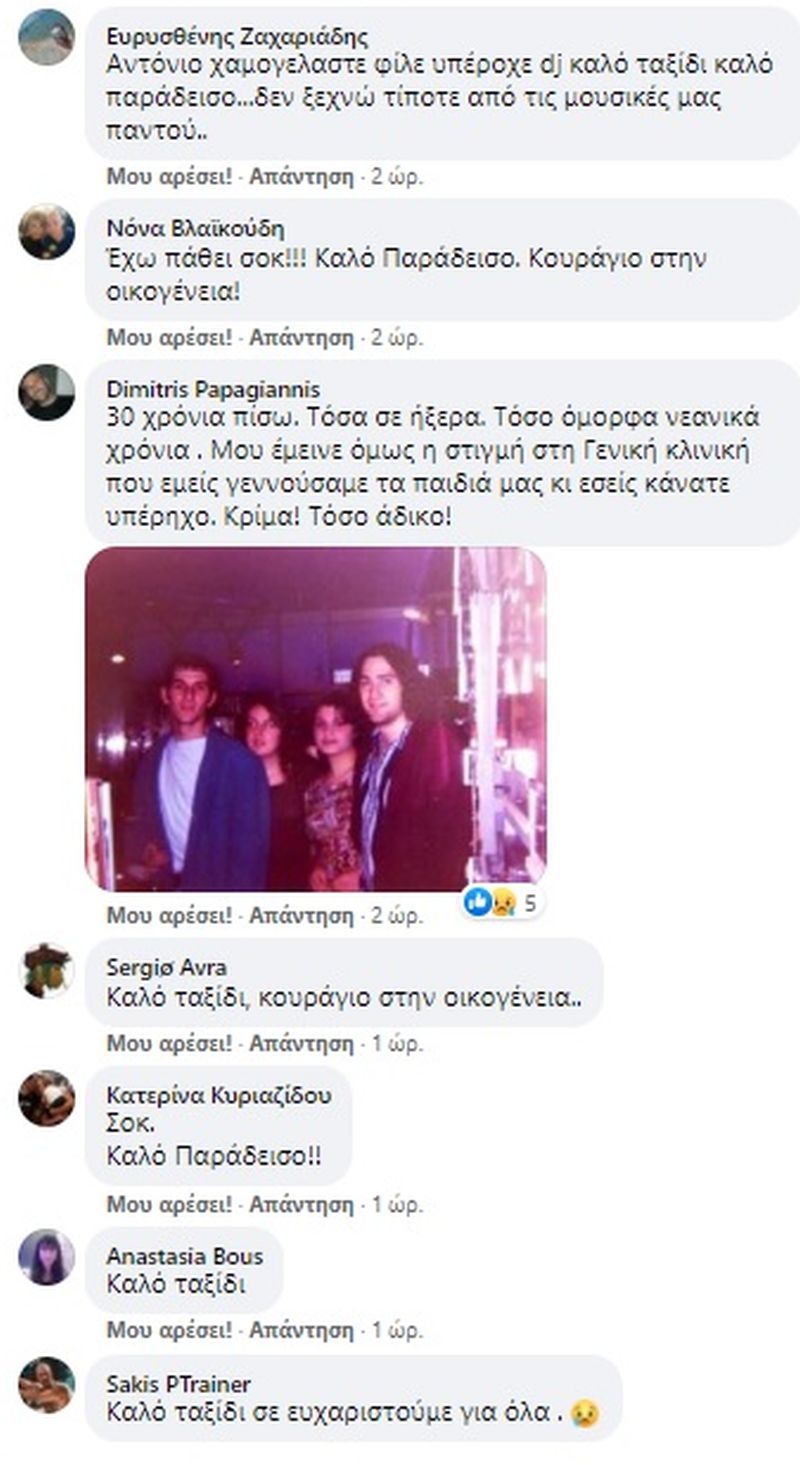View reactions count on photo comment

503,903
